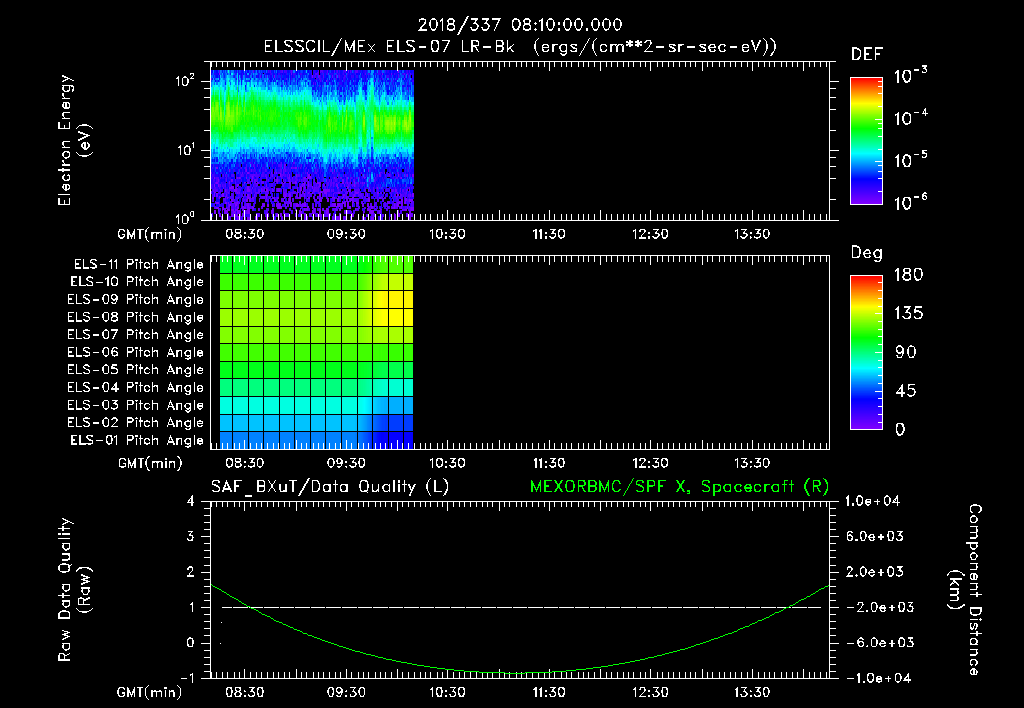Click the Raw Data Quality (Raw) axis label
The image size is (1024, 708).
pos(74,590)
